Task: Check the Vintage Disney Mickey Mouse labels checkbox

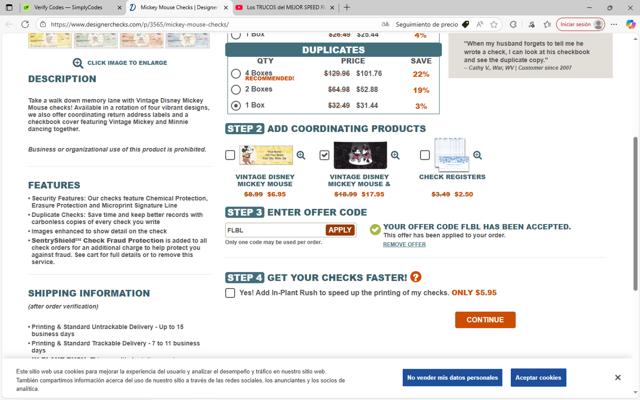Action: click(x=230, y=155)
